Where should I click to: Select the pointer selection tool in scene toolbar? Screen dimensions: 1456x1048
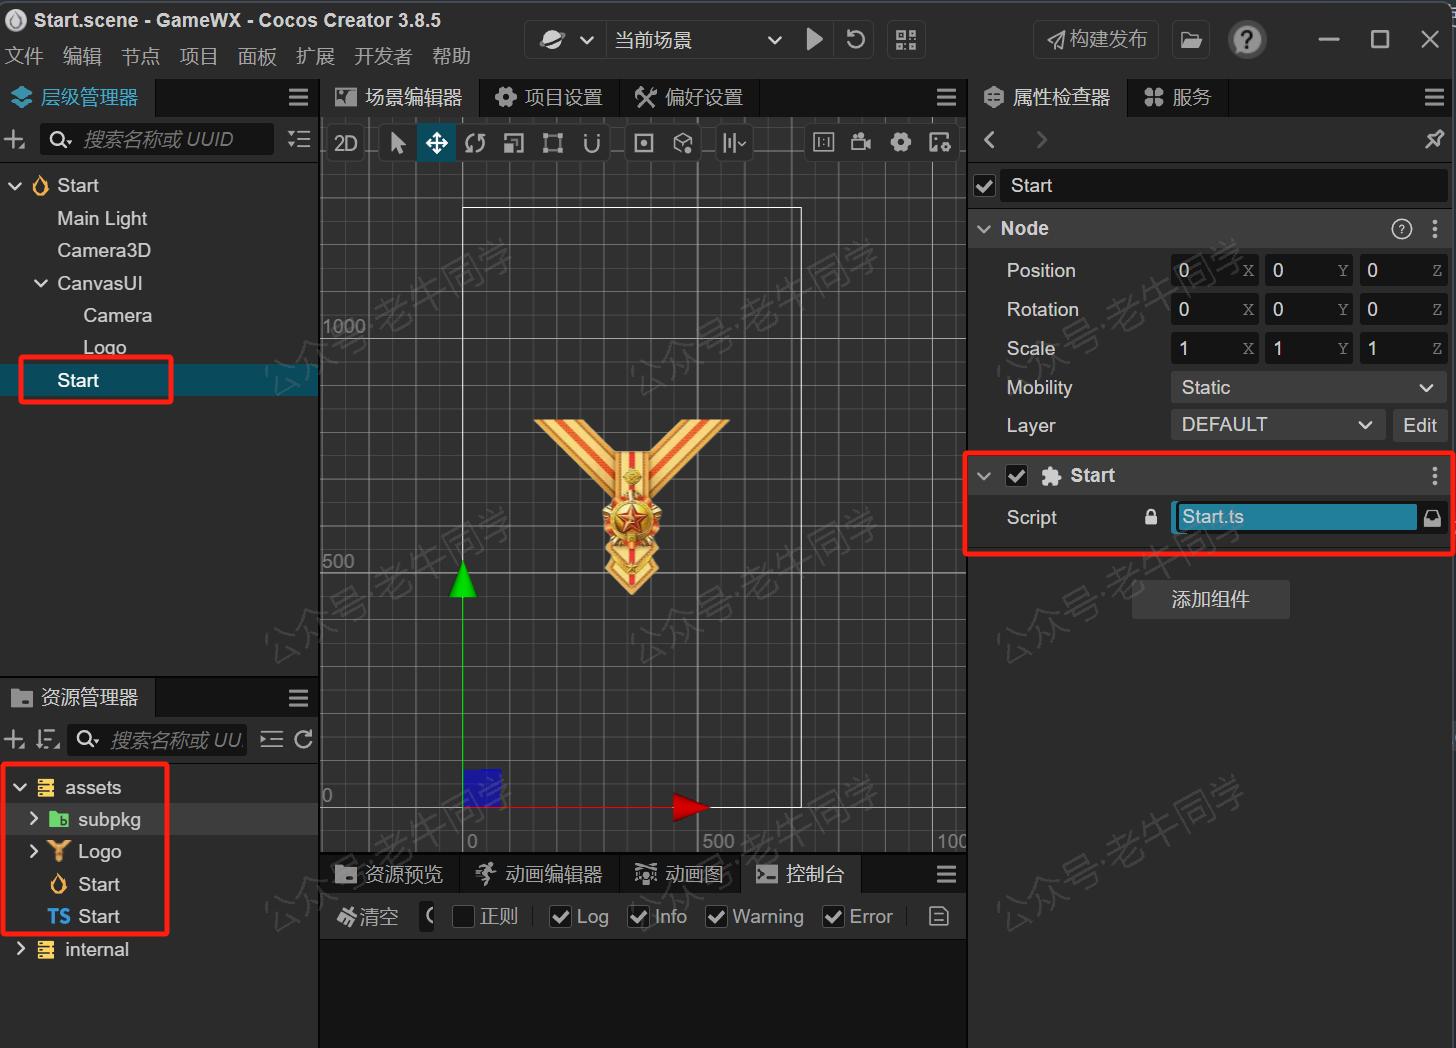(398, 143)
